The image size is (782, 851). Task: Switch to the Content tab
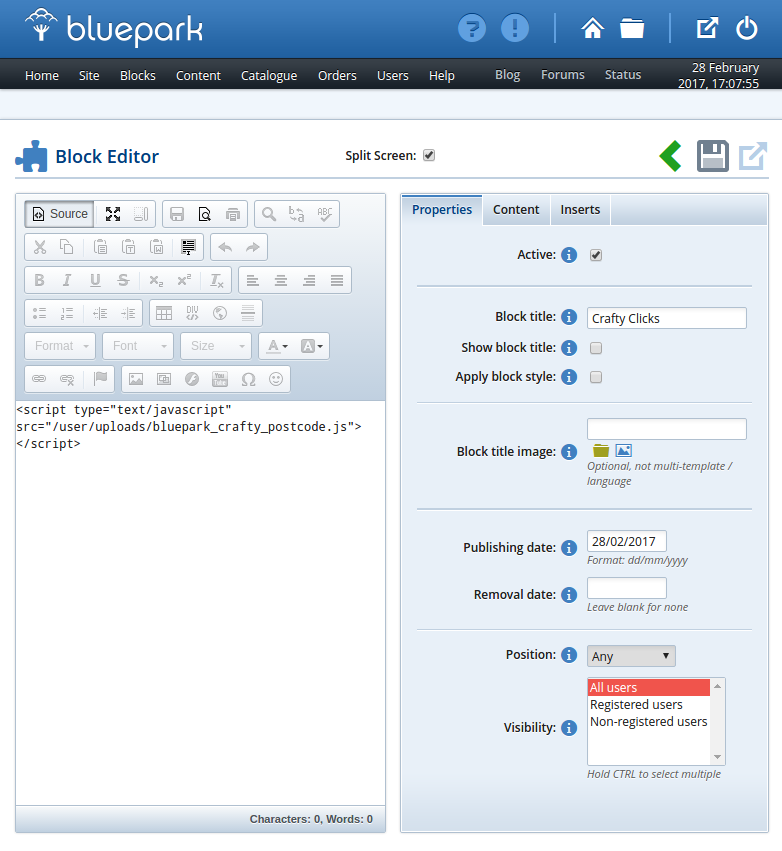click(516, 209)
